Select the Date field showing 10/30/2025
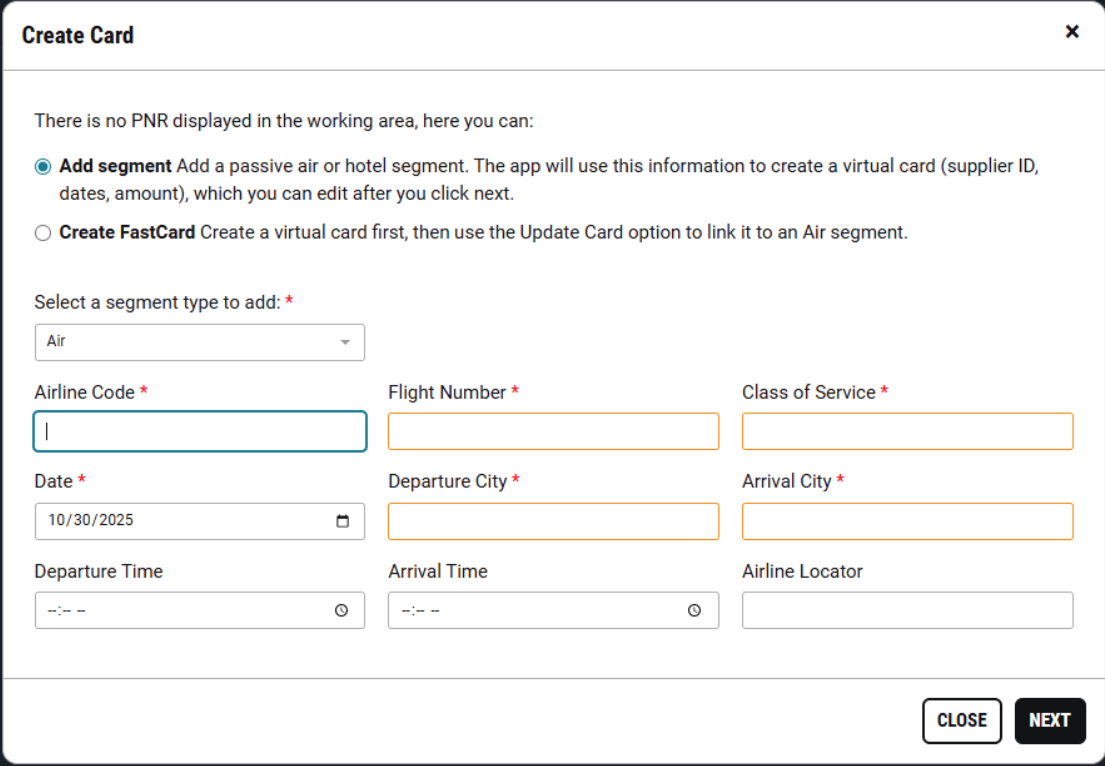Image resolution: width=1105 pixels, height=766 pixels. point(199,521)
